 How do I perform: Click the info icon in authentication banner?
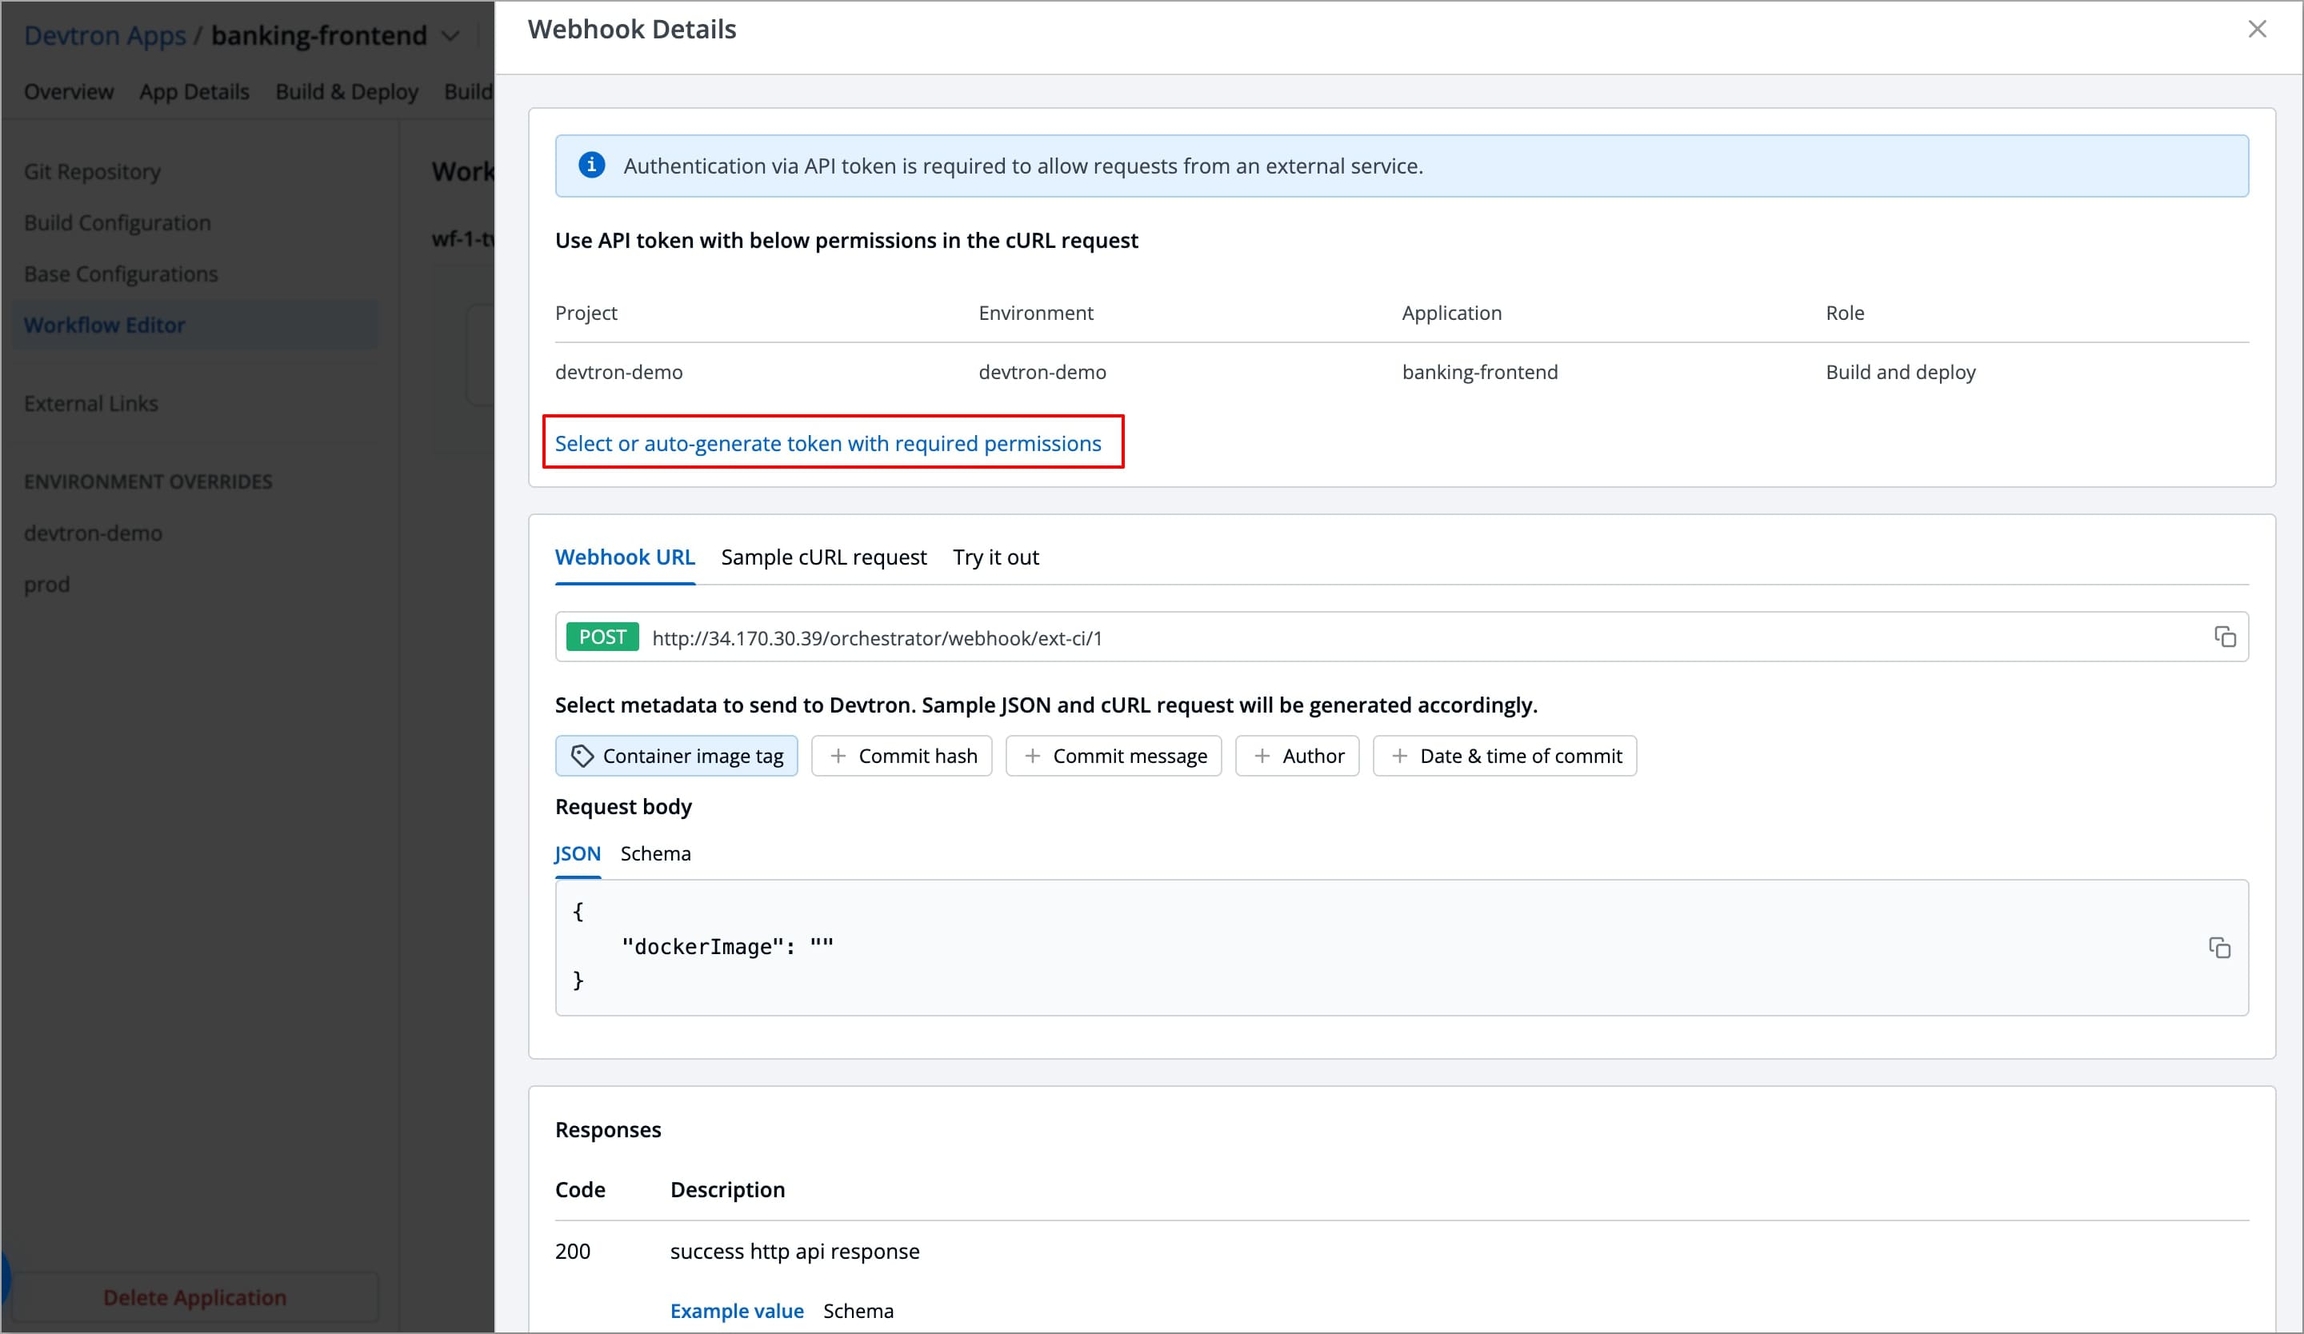(x=591, y=165)
